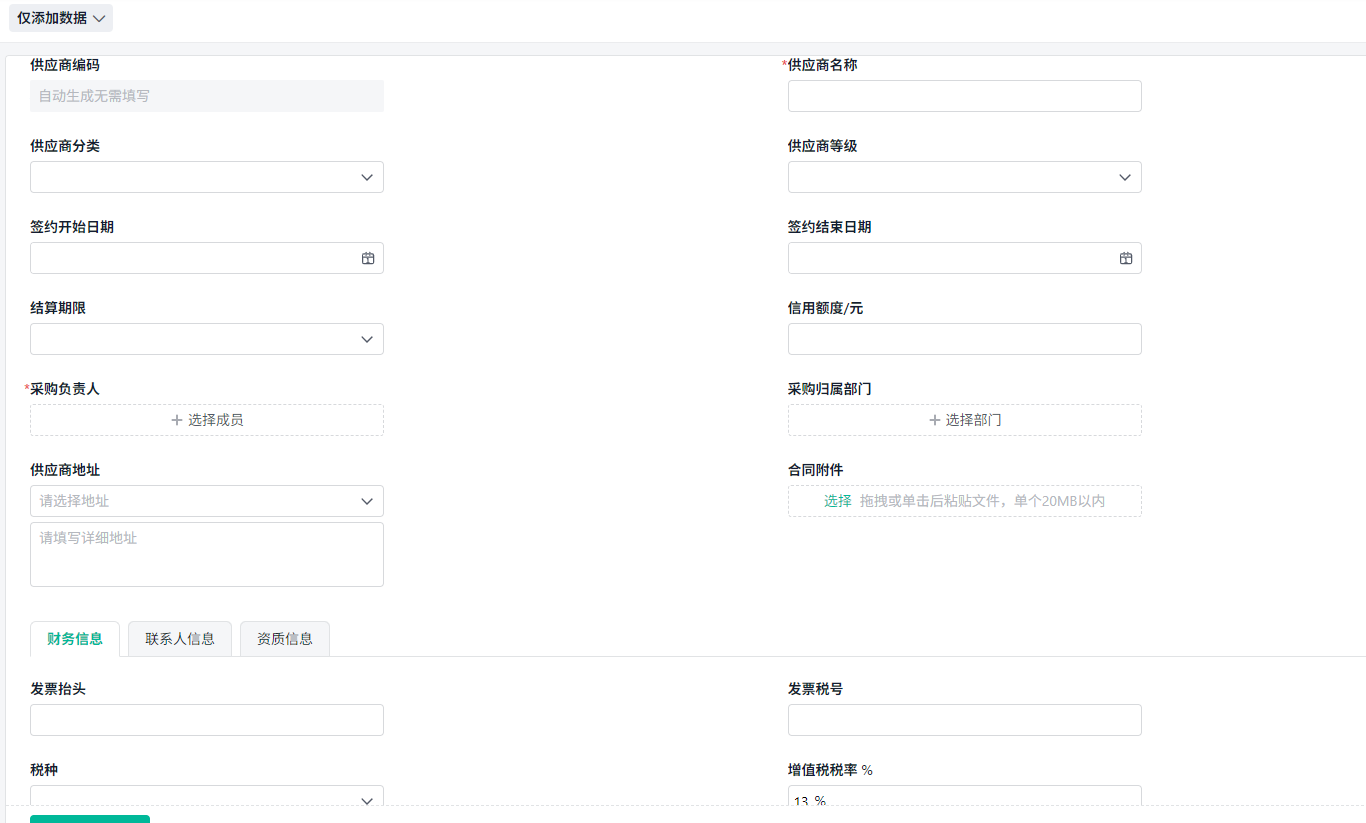Click the 发票抬头 input field
The width and height of the screenshot is (1366, 823).
tap(207, 720)
